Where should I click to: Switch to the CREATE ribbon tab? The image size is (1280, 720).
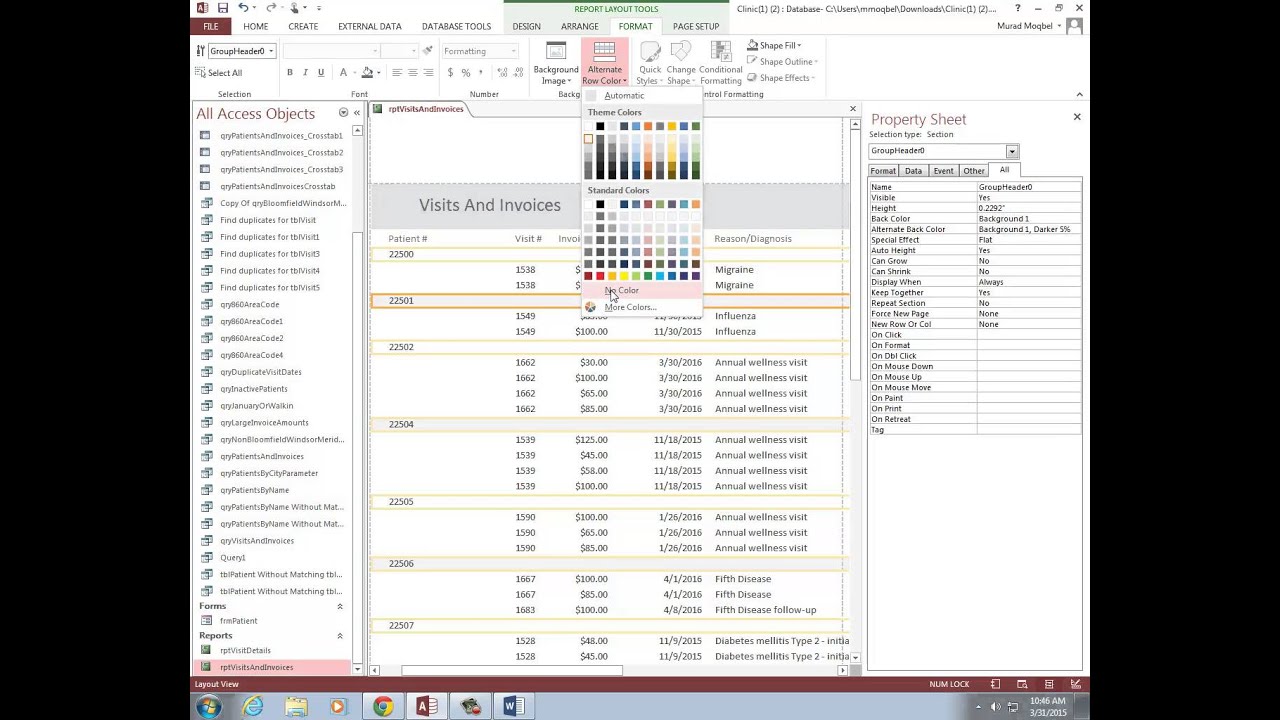[303, 26]
